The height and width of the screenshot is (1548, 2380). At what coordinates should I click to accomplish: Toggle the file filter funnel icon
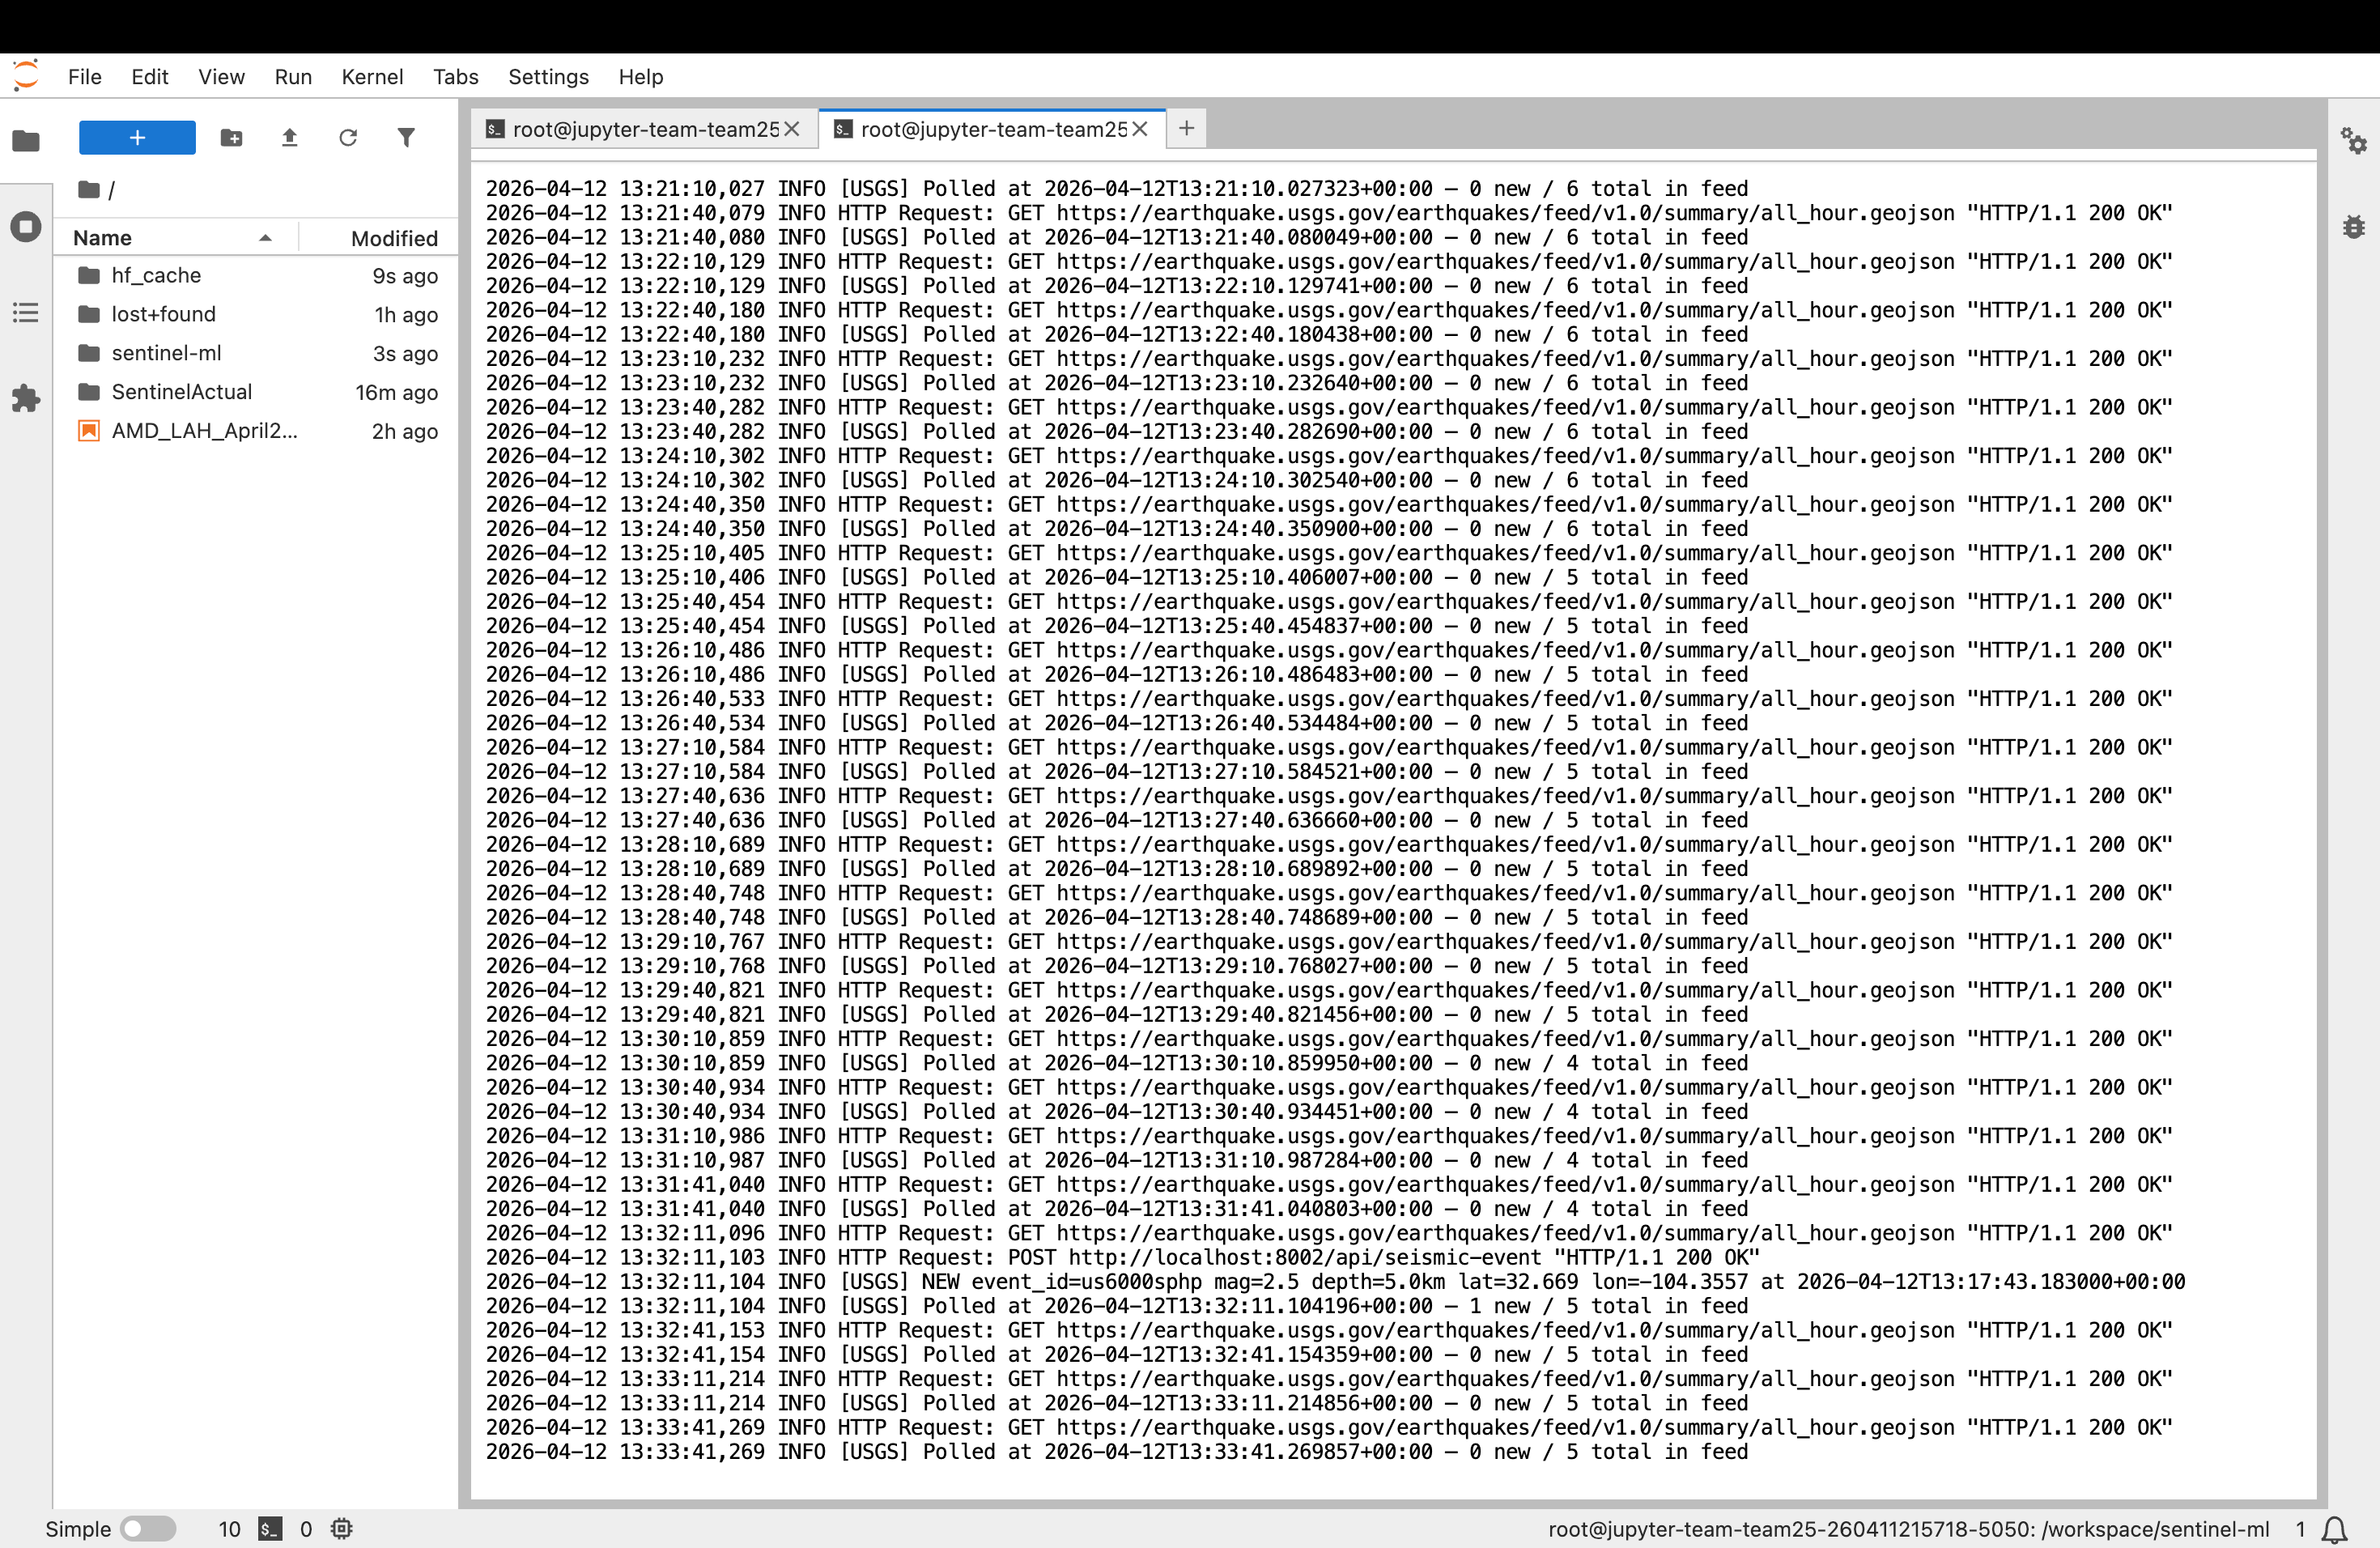click(405, 138)
